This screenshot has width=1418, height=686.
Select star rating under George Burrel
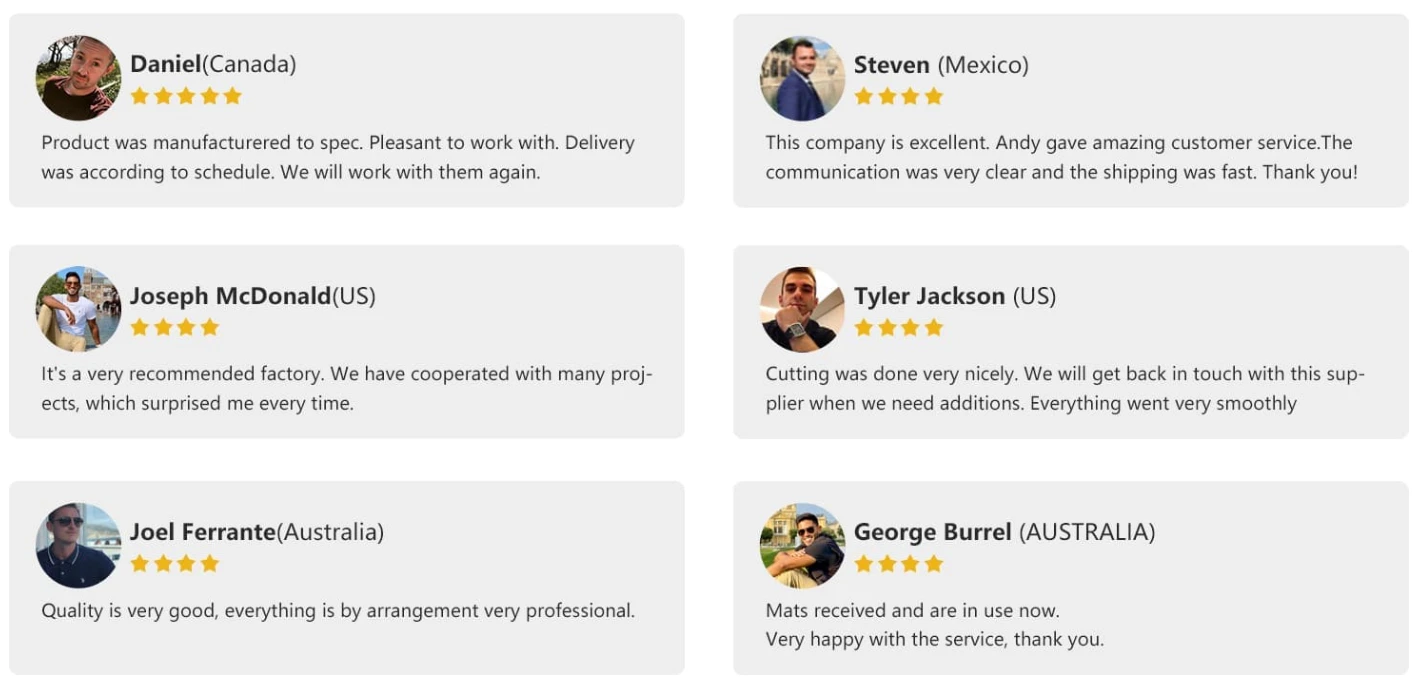coord(899,563)
